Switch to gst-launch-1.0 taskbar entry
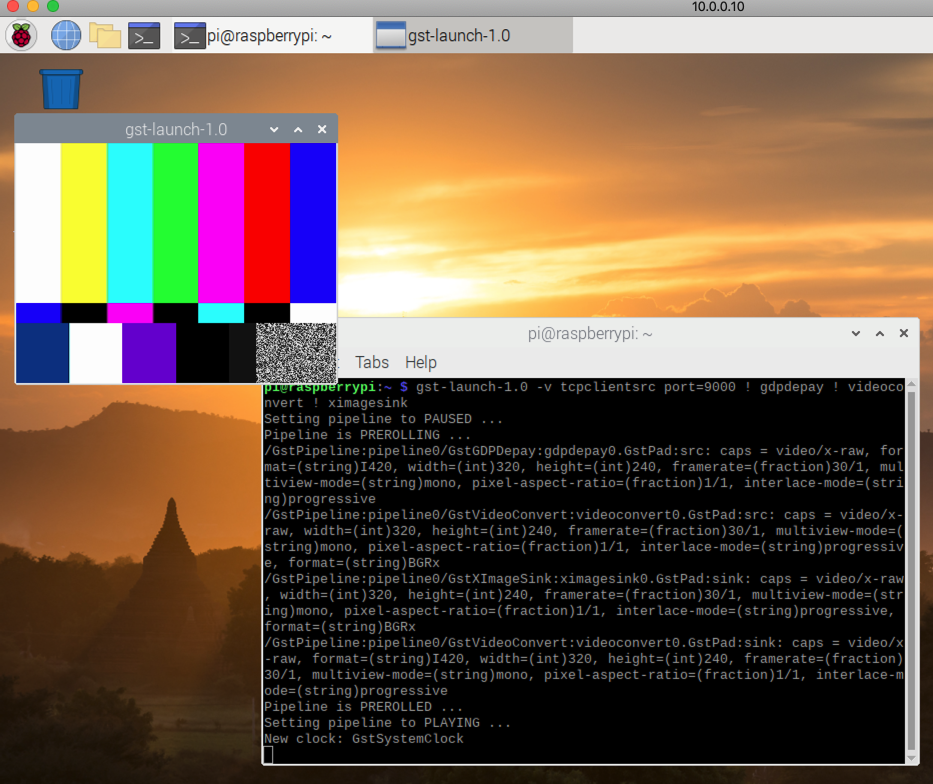 point(474,36)
